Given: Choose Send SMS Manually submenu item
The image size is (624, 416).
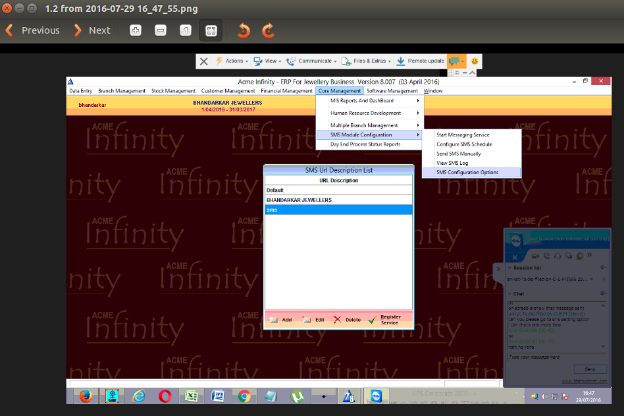Looking at the screenshot, I should click(x=472, y=154).
